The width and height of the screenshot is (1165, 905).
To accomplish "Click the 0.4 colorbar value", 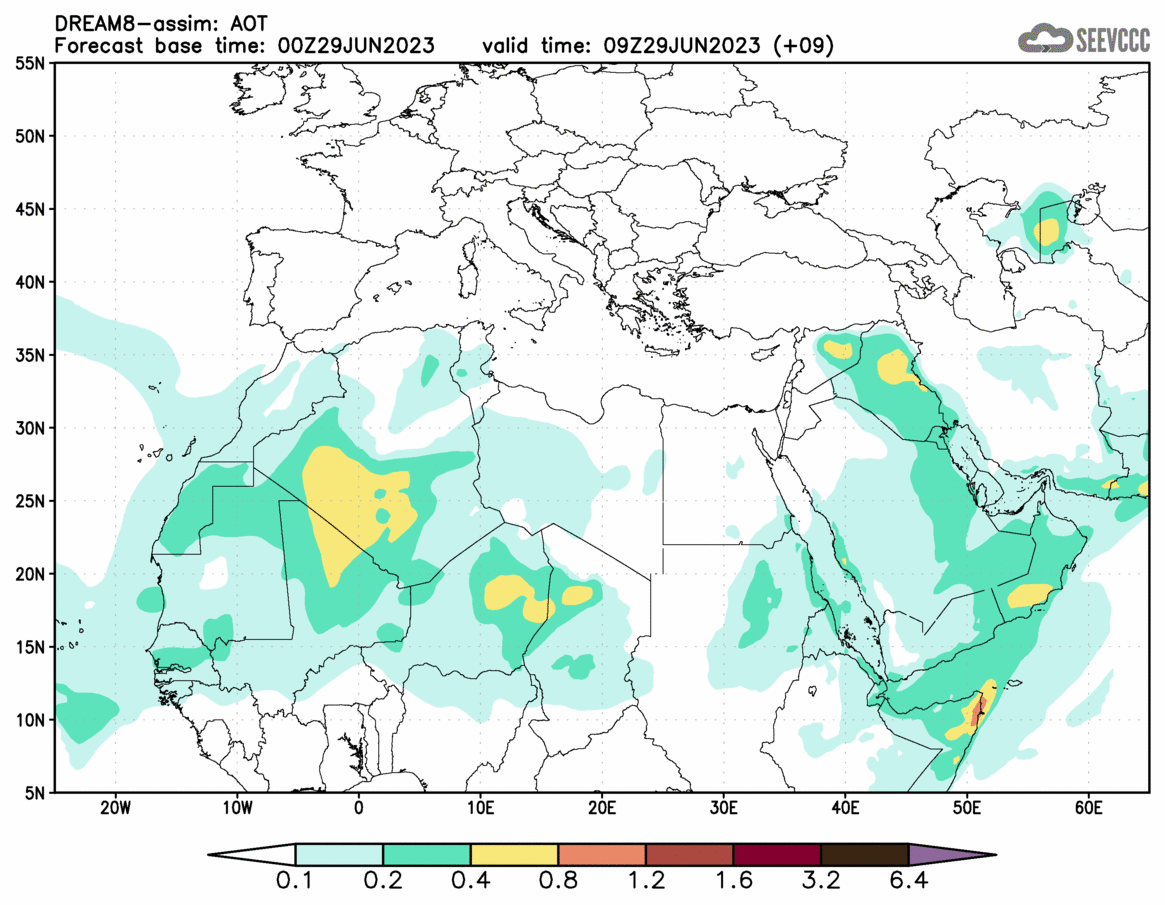I will pos(470,881).
